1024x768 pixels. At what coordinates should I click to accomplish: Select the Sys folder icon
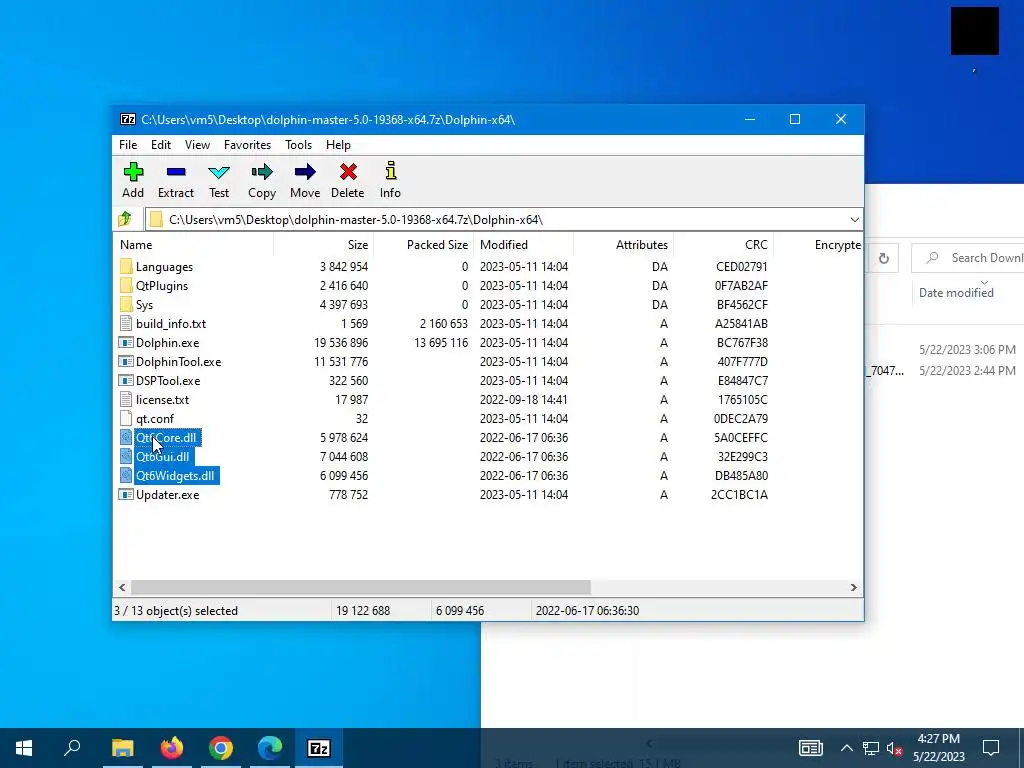(x=126, y=304)
